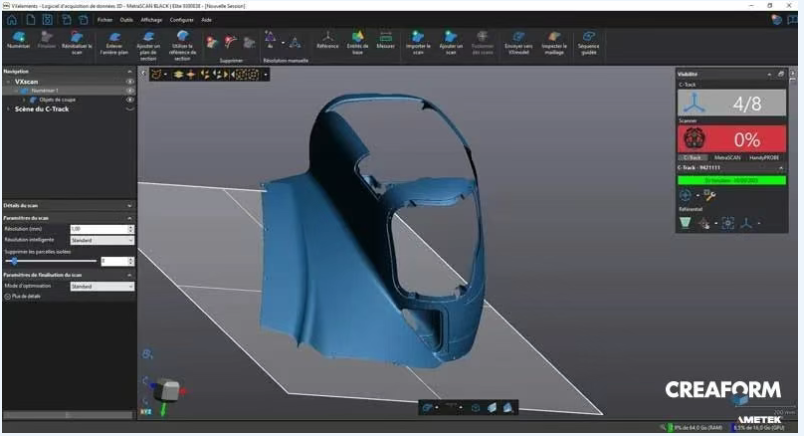Switch to the HandyPROBE tab
Image resolution: width=804 pixels, height=436 pixels.
763,157
